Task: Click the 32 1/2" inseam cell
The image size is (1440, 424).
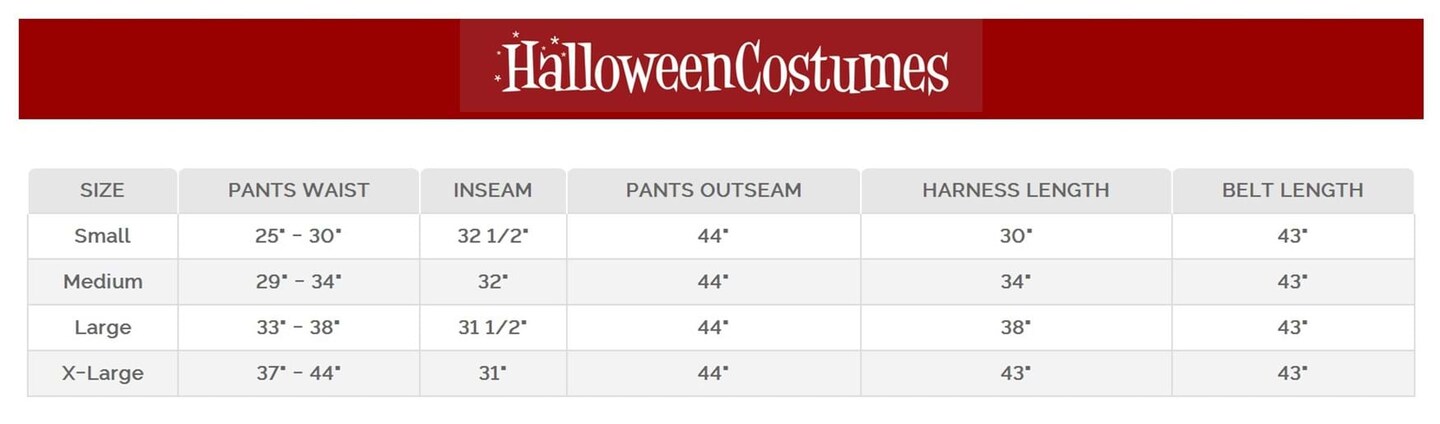Action: tap(492, 236)
